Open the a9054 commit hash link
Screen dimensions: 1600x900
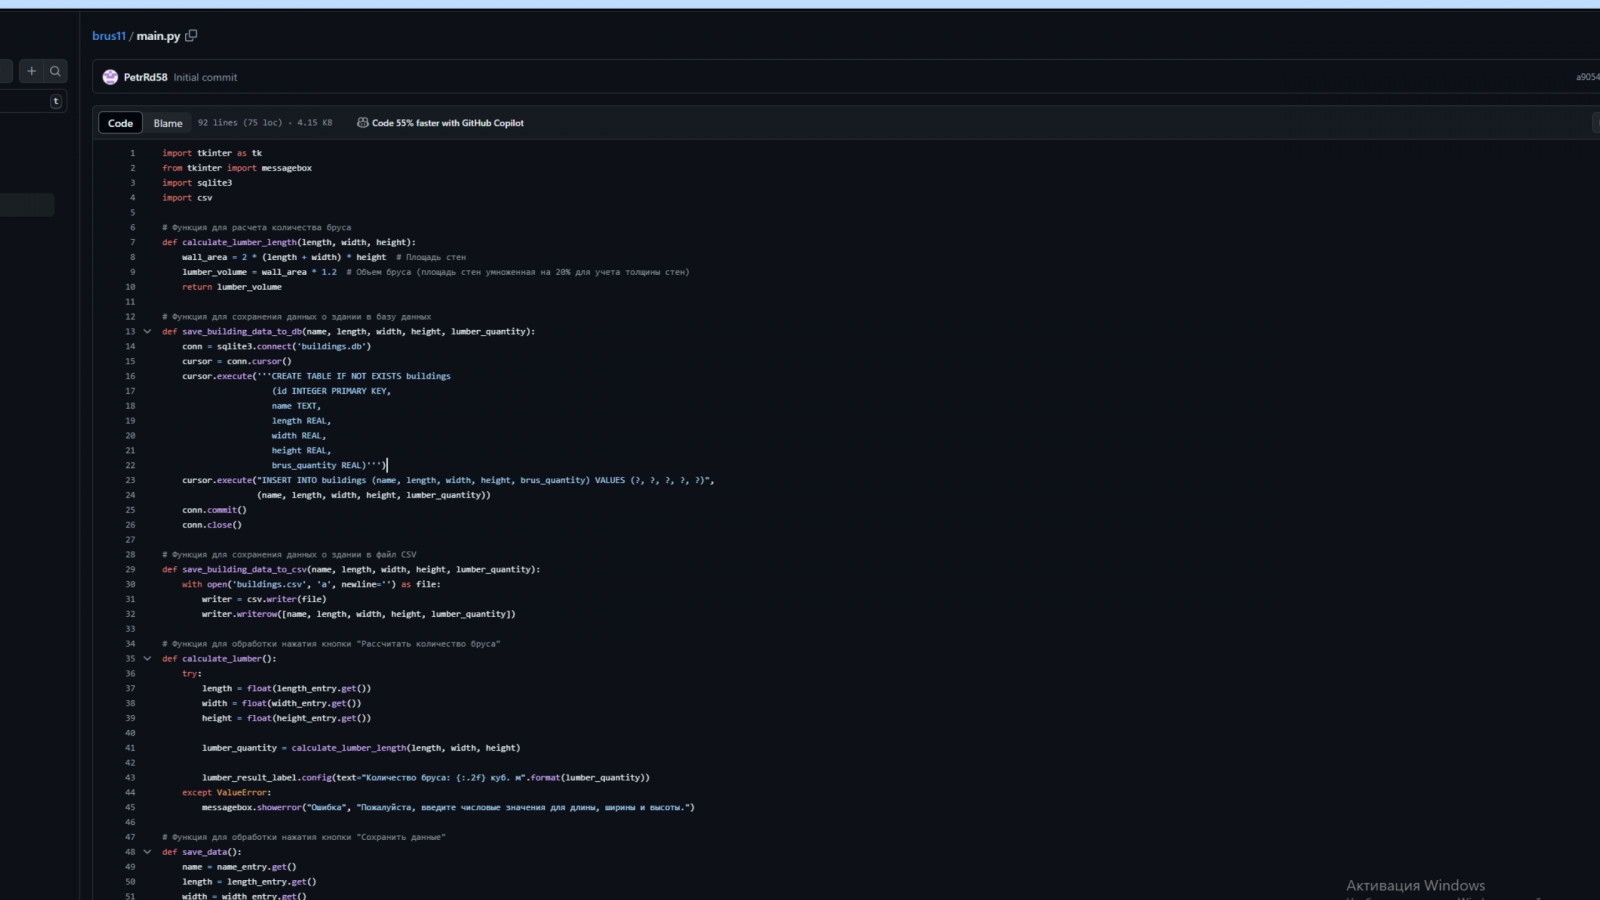(1587, 77)
